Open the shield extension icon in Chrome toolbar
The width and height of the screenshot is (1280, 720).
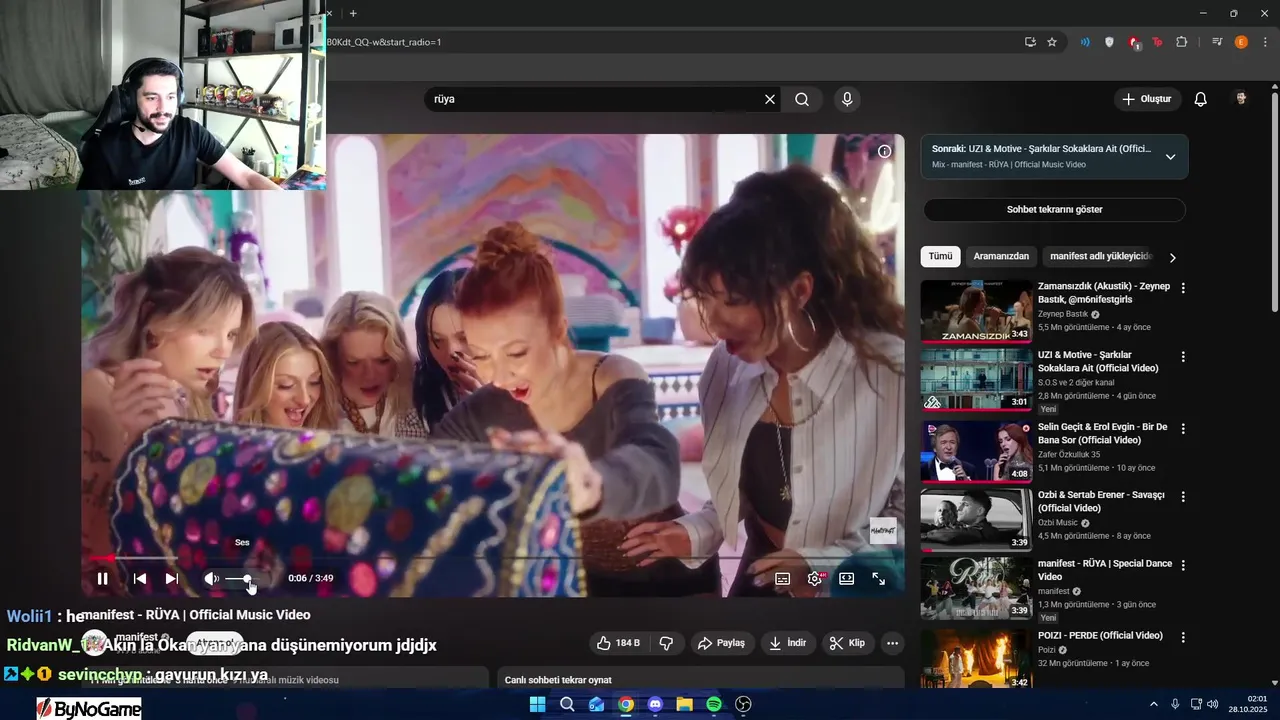1109,42
